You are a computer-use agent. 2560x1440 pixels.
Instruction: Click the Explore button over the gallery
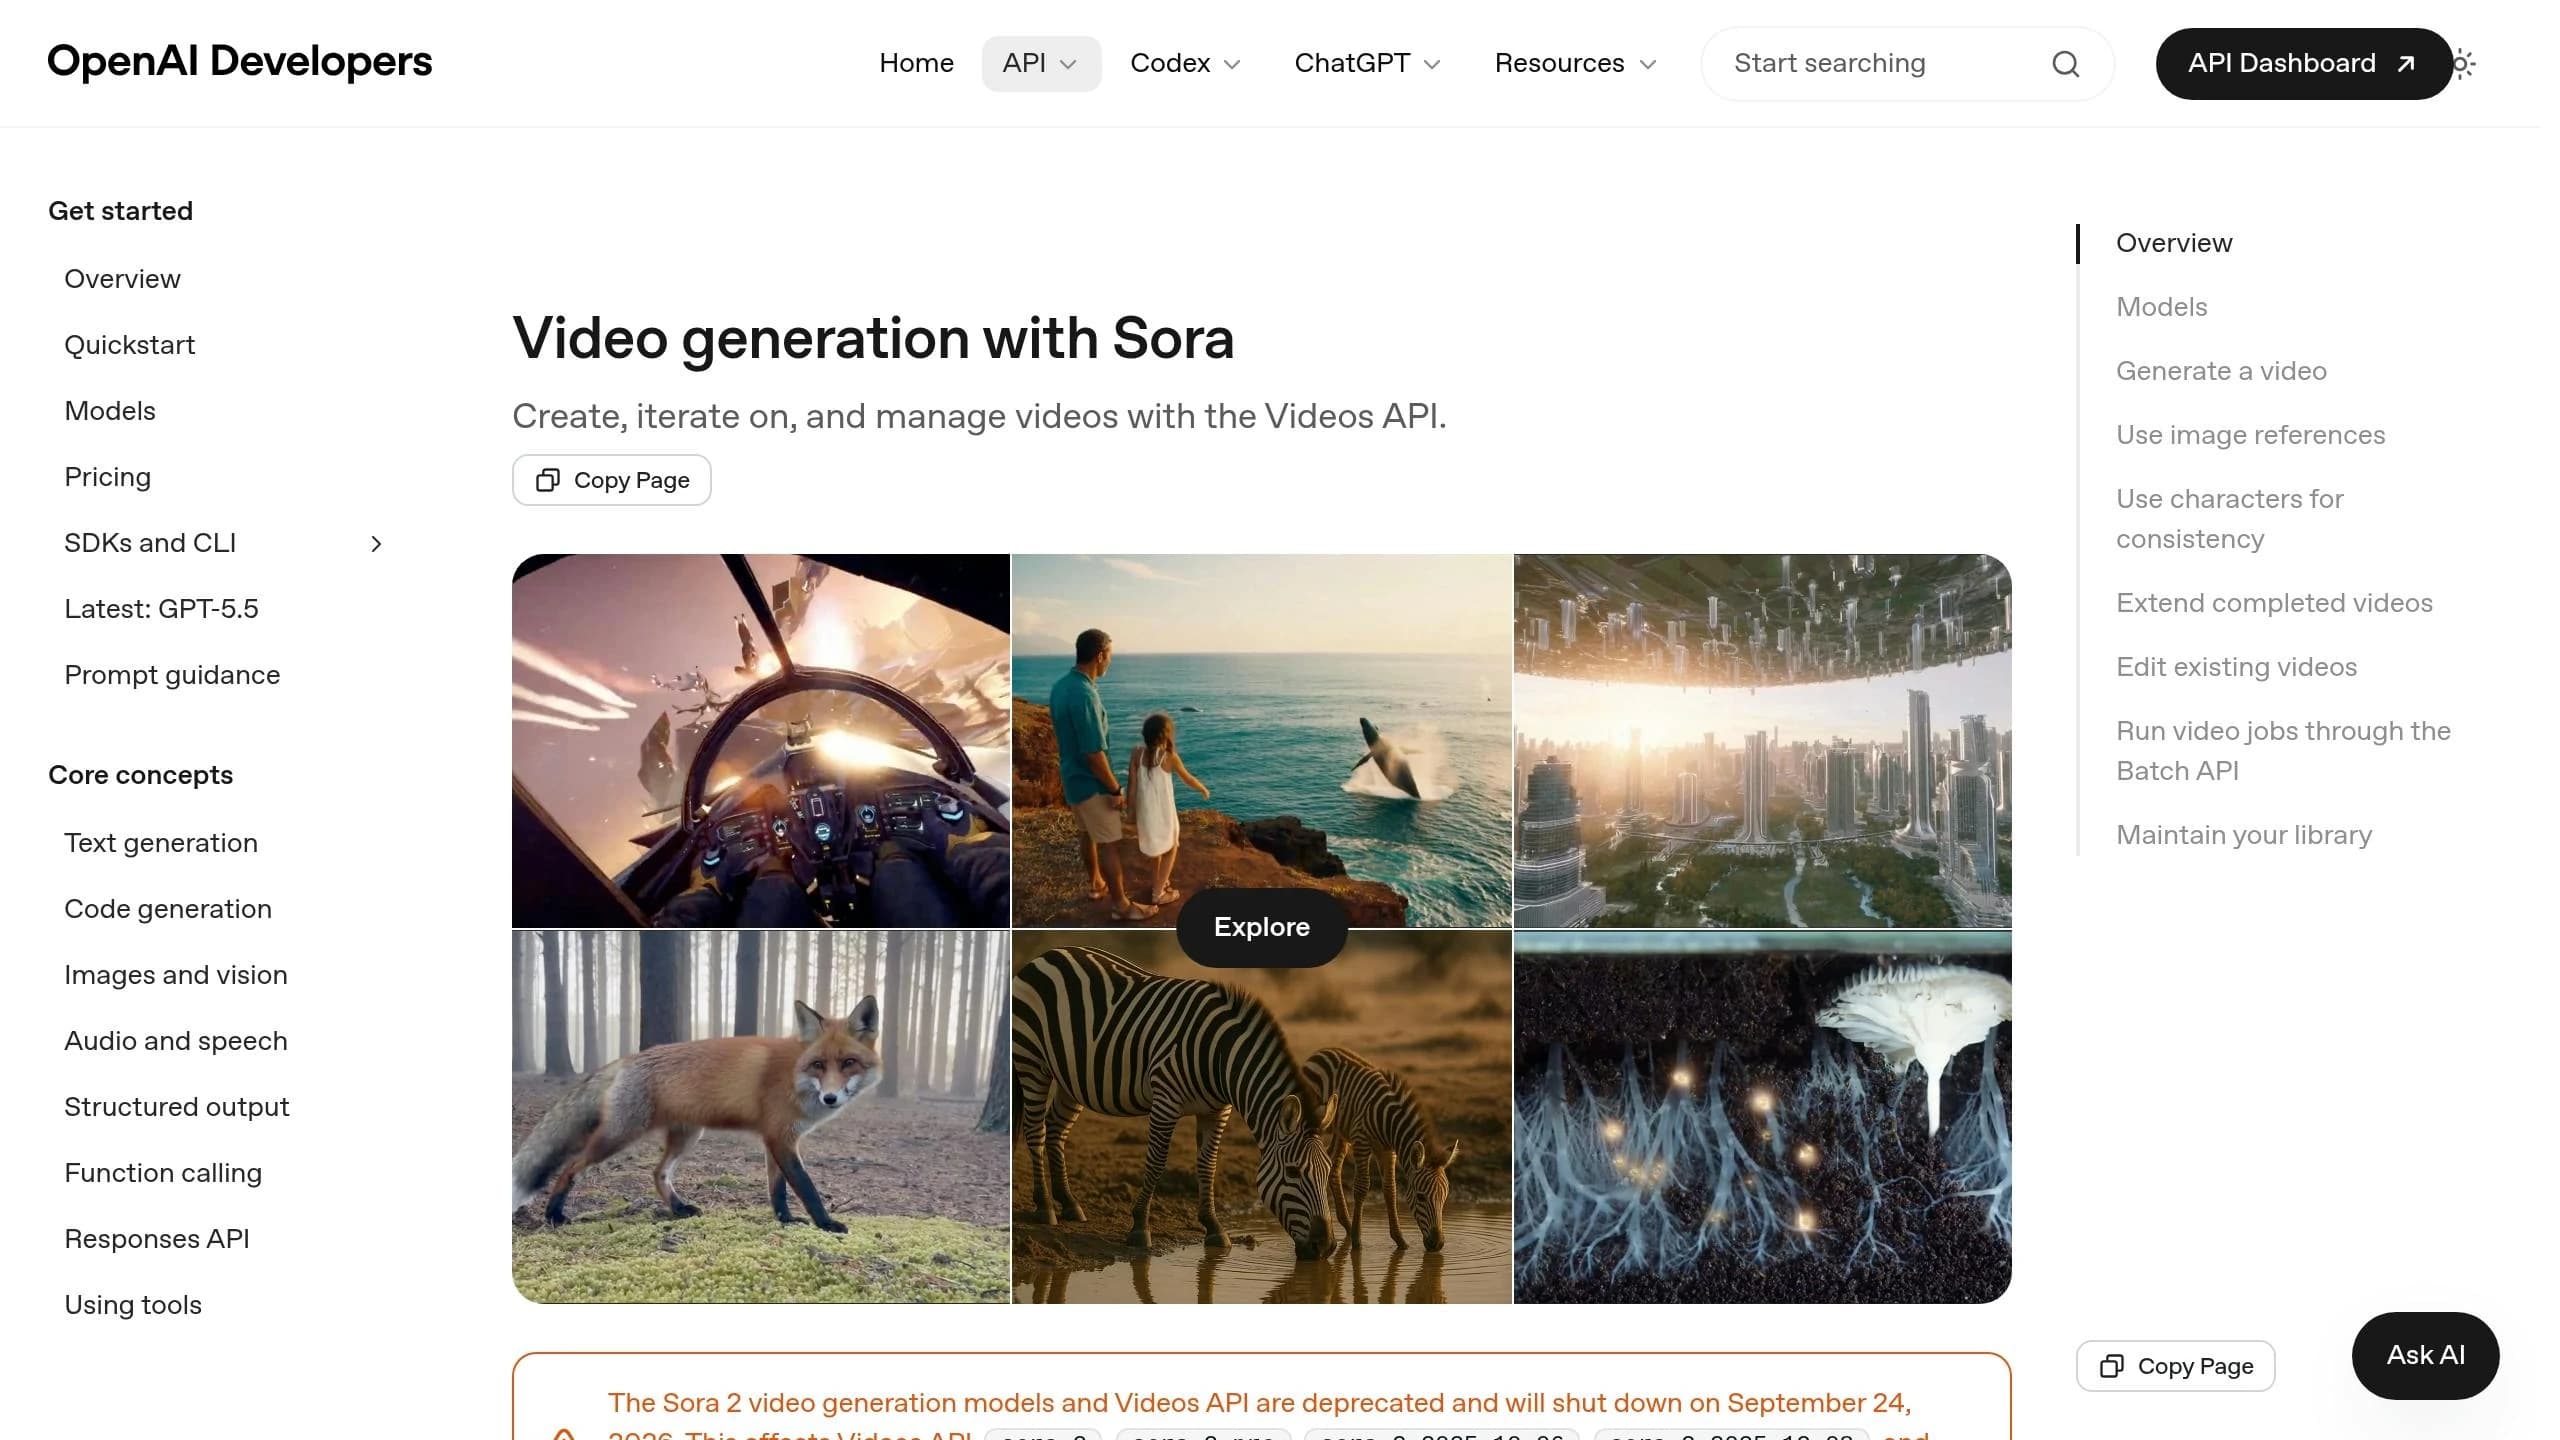1262,927
